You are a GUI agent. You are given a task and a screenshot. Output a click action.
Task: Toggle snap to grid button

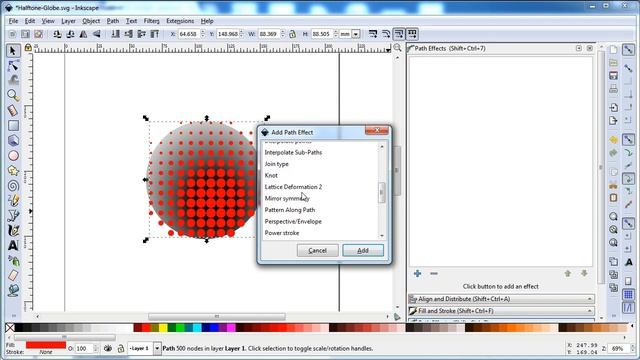pyautogui.click(x=628, y=294)
